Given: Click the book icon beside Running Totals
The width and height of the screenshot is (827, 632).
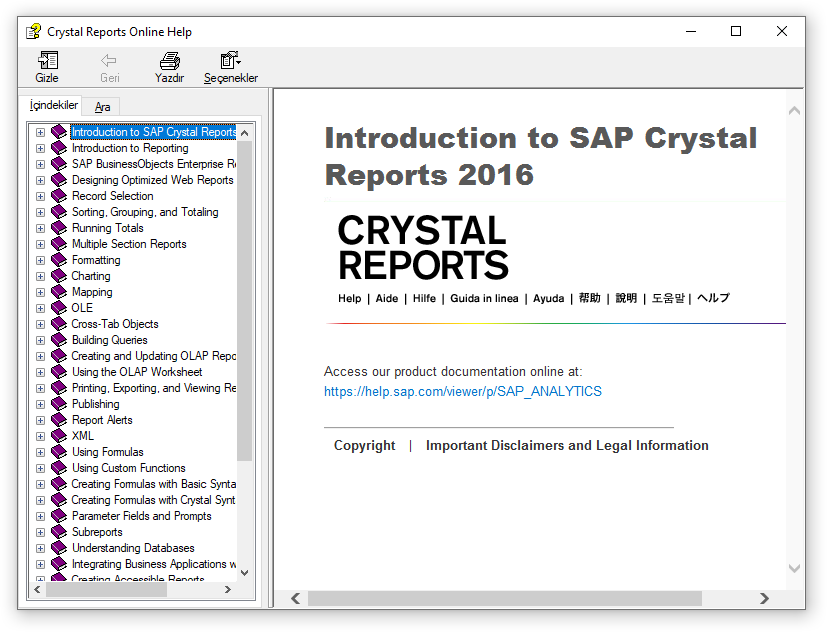Looking at the screenshot, I should 59,228.
